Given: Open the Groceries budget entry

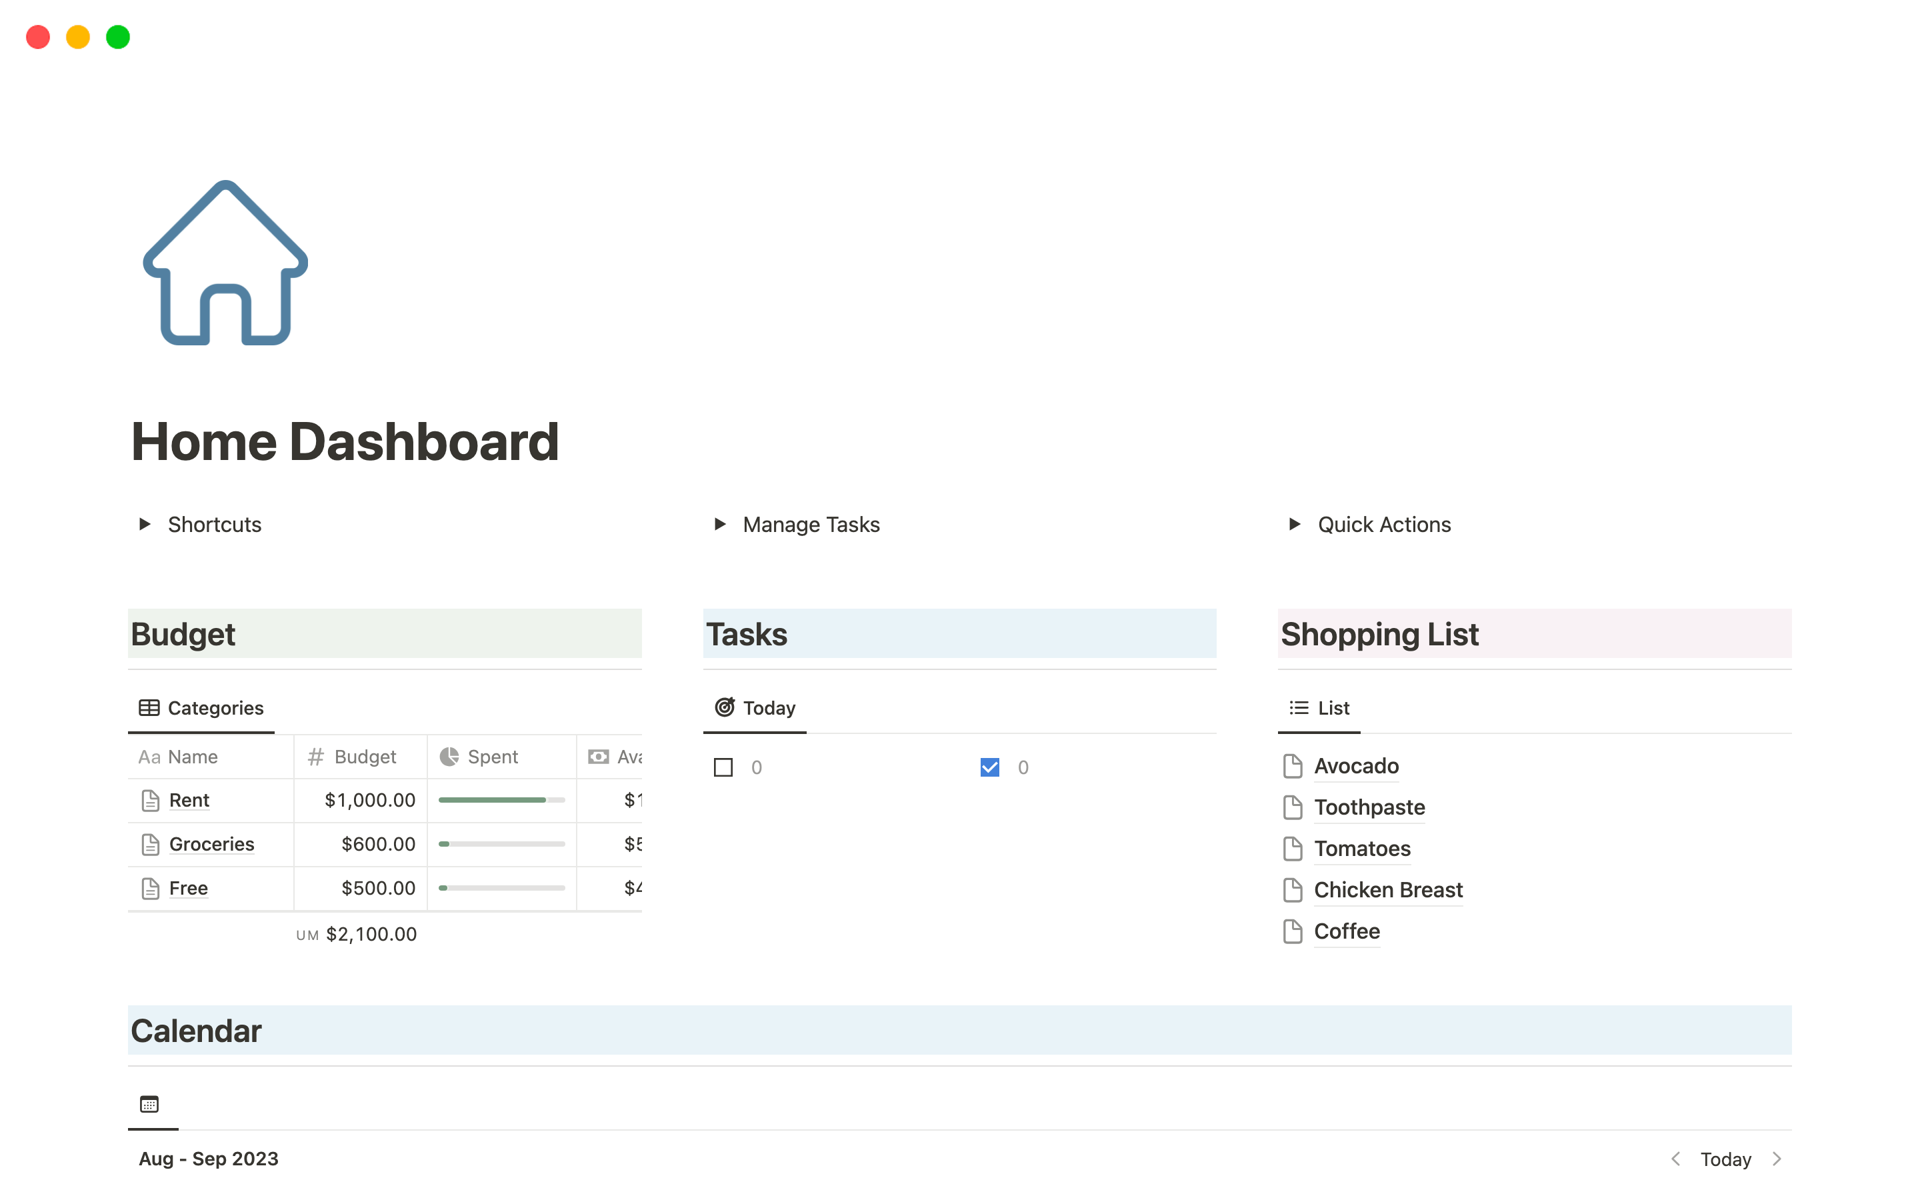Looking at the screenshot, I should [211, 844].
